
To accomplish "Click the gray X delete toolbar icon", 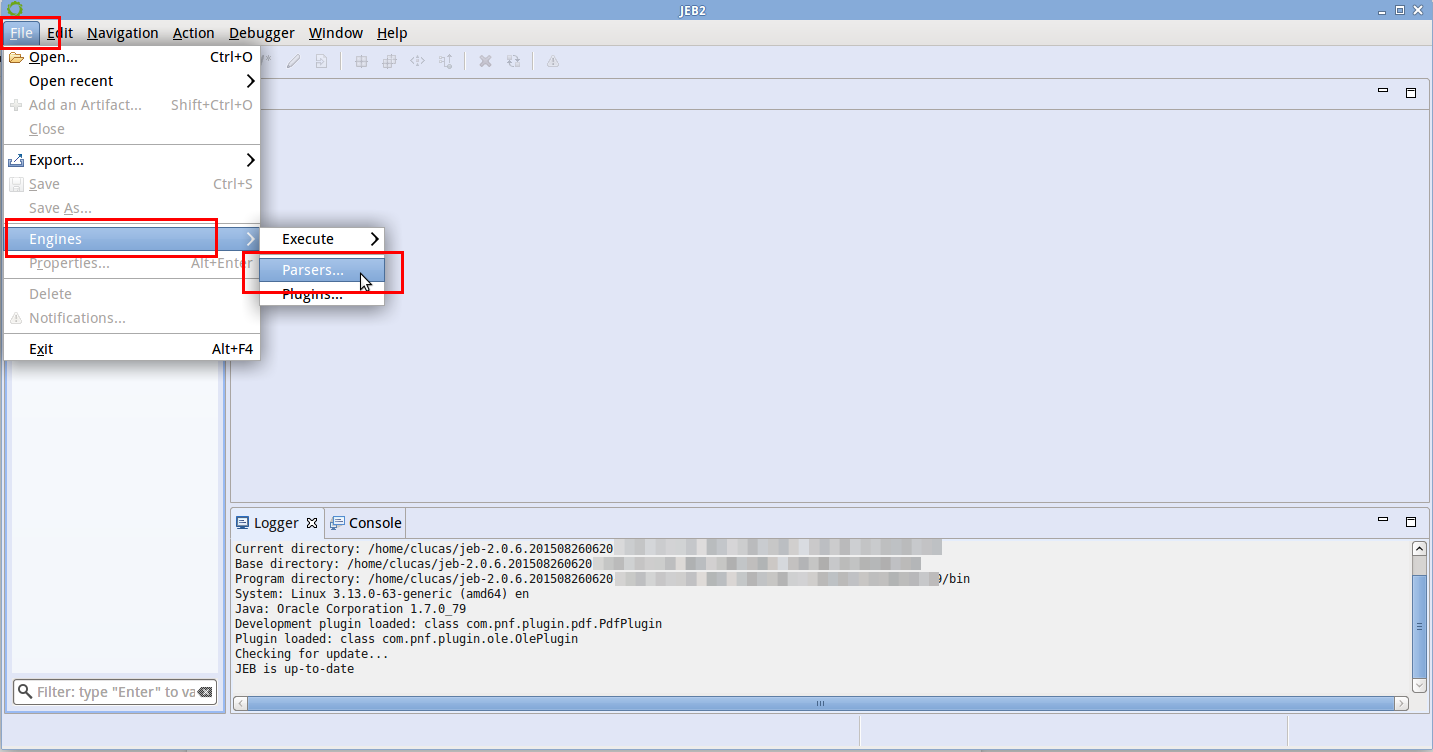I will pos(485,61).
